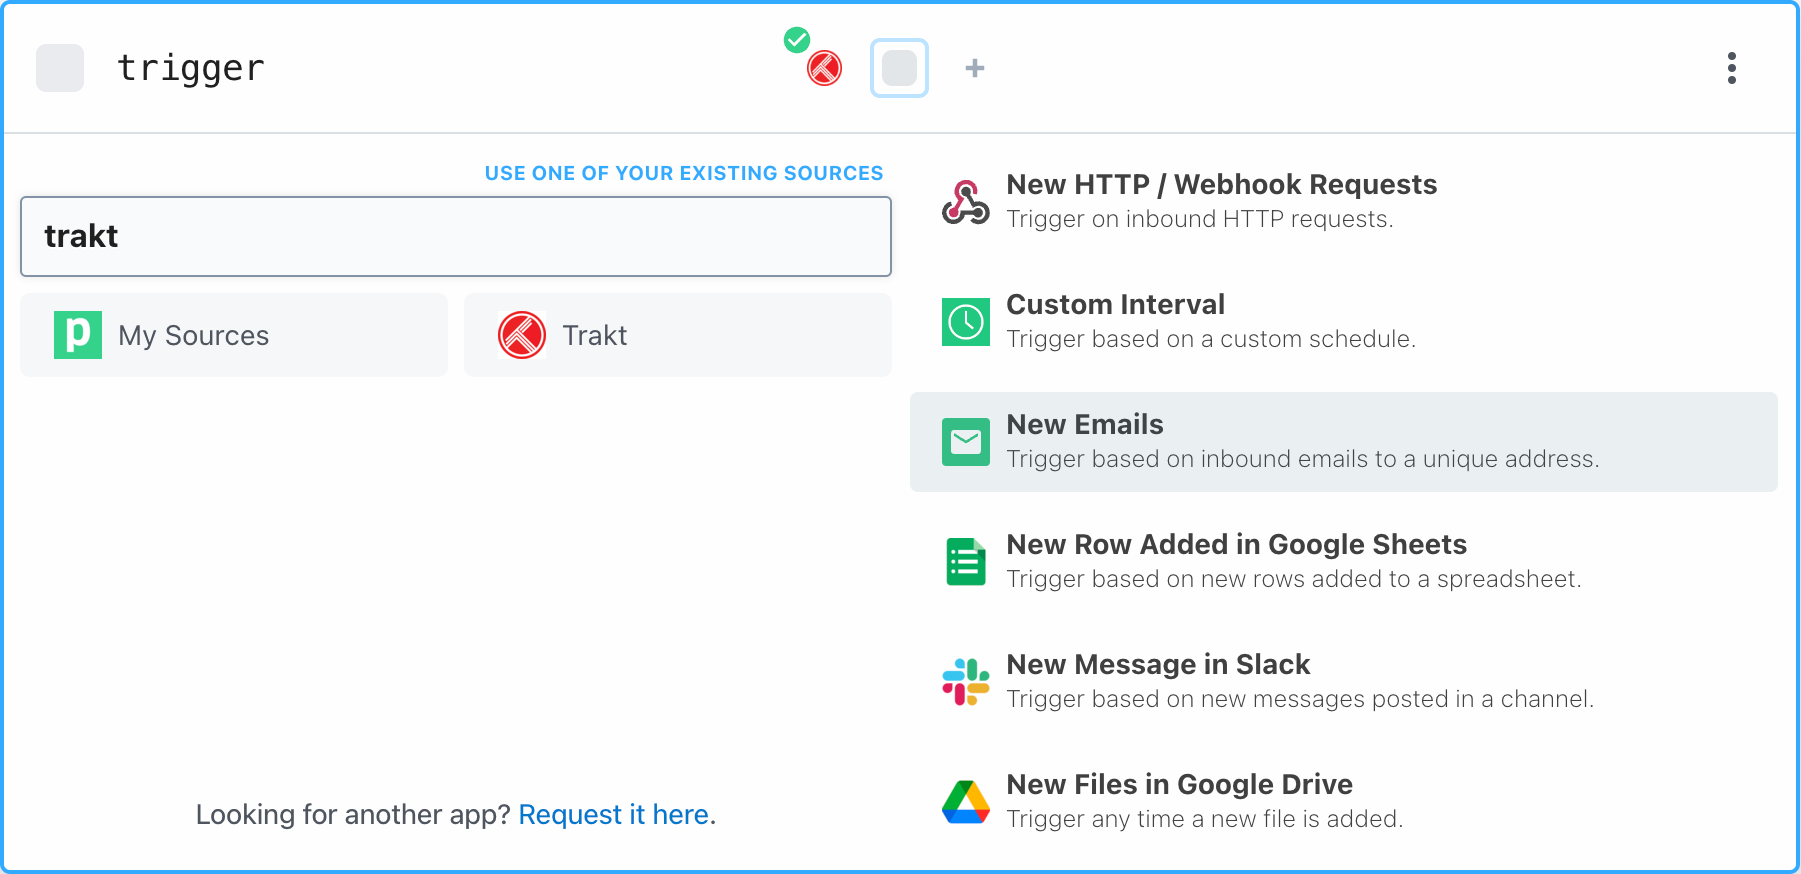Click the green checkmark status badge

(x=797, y=40)
